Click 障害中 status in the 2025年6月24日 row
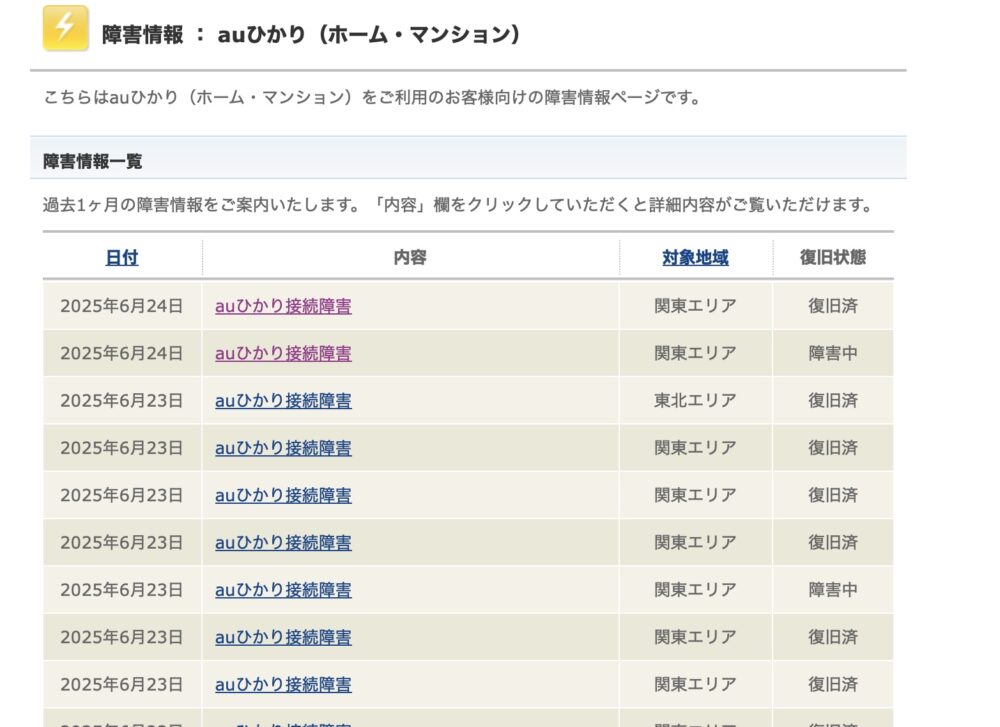The image size is (1000, 727). tap(833, 353)
